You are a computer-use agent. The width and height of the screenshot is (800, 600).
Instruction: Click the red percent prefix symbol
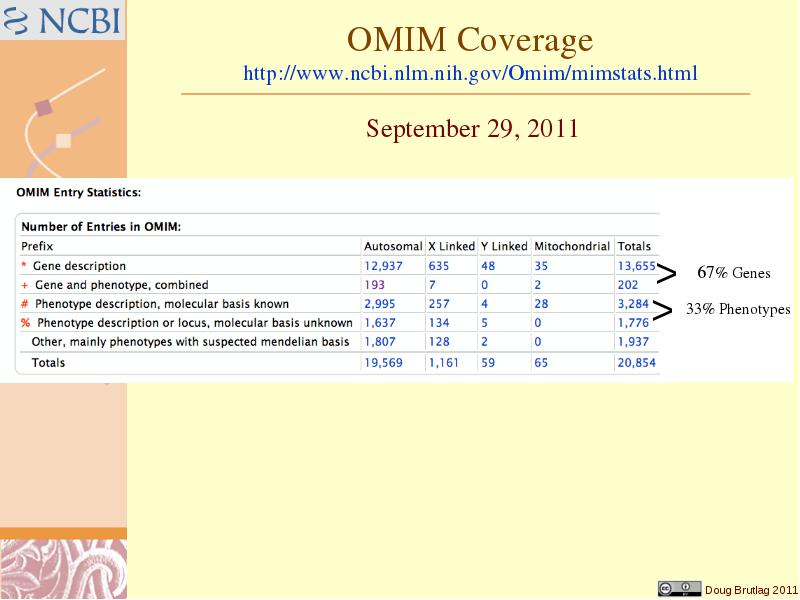26,322
